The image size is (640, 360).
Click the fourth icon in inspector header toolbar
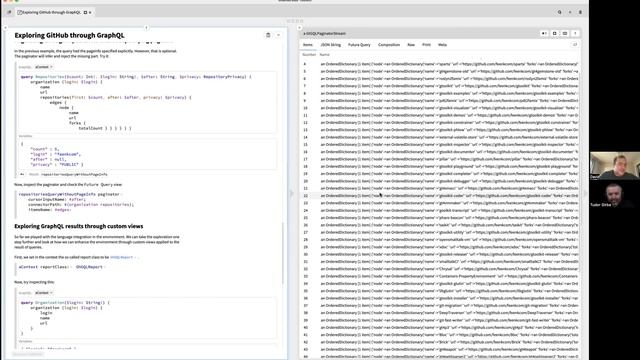coord(575,33)
